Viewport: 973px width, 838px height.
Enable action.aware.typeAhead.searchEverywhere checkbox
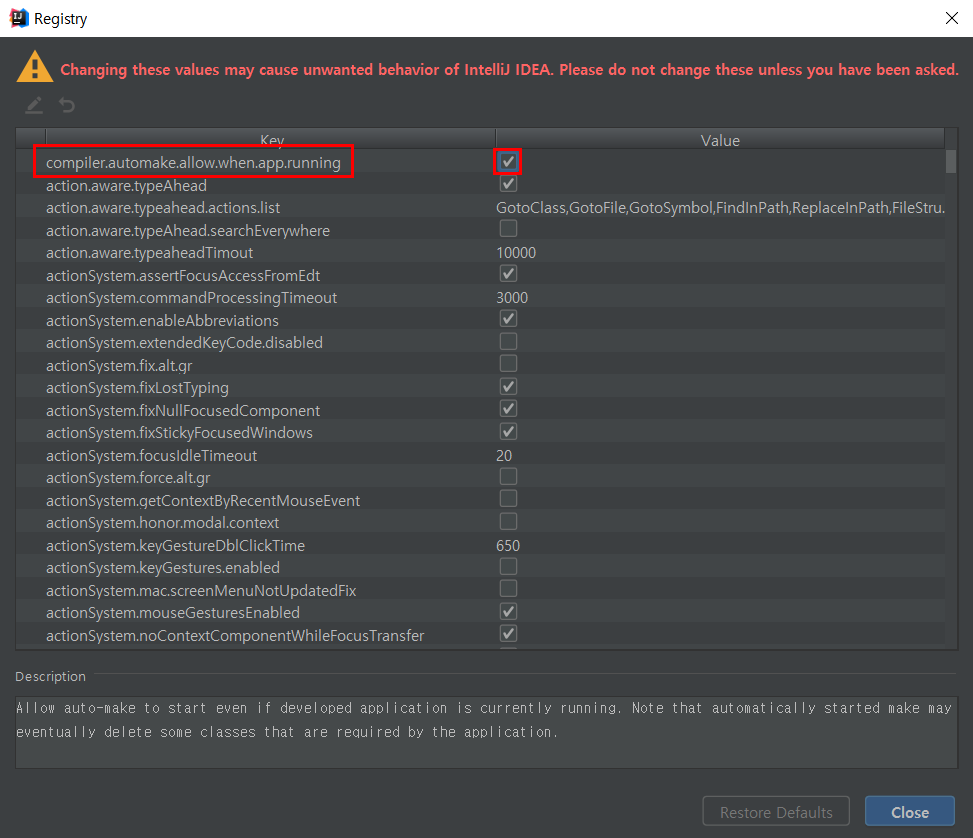(x=508, y=229)
